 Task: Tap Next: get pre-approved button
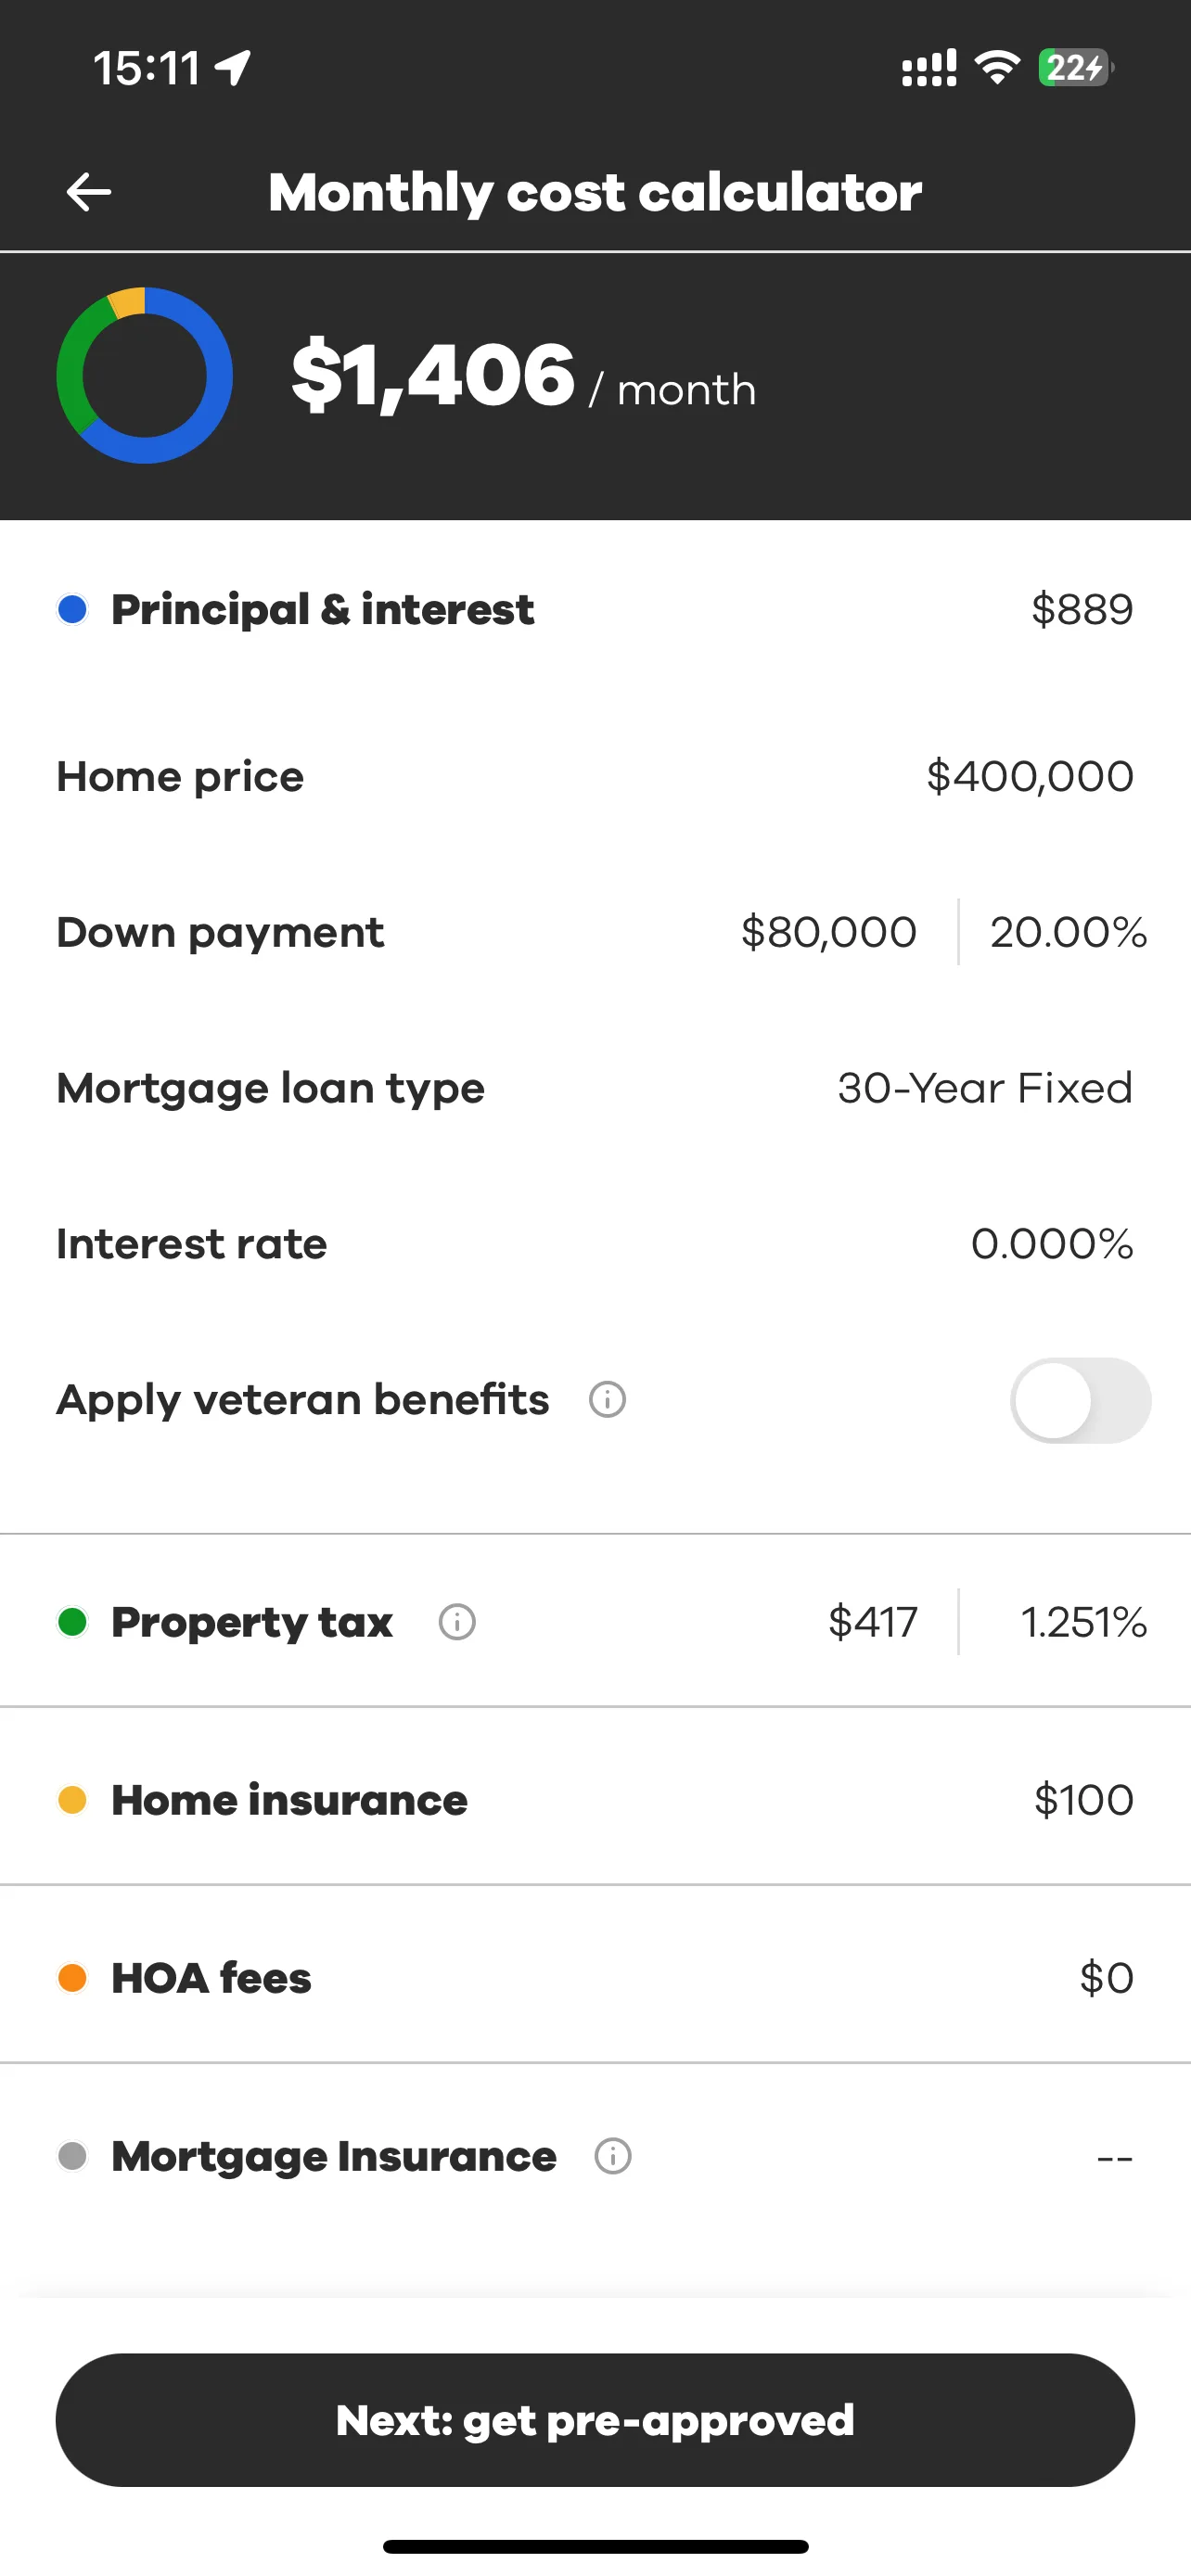(595, 2420)
